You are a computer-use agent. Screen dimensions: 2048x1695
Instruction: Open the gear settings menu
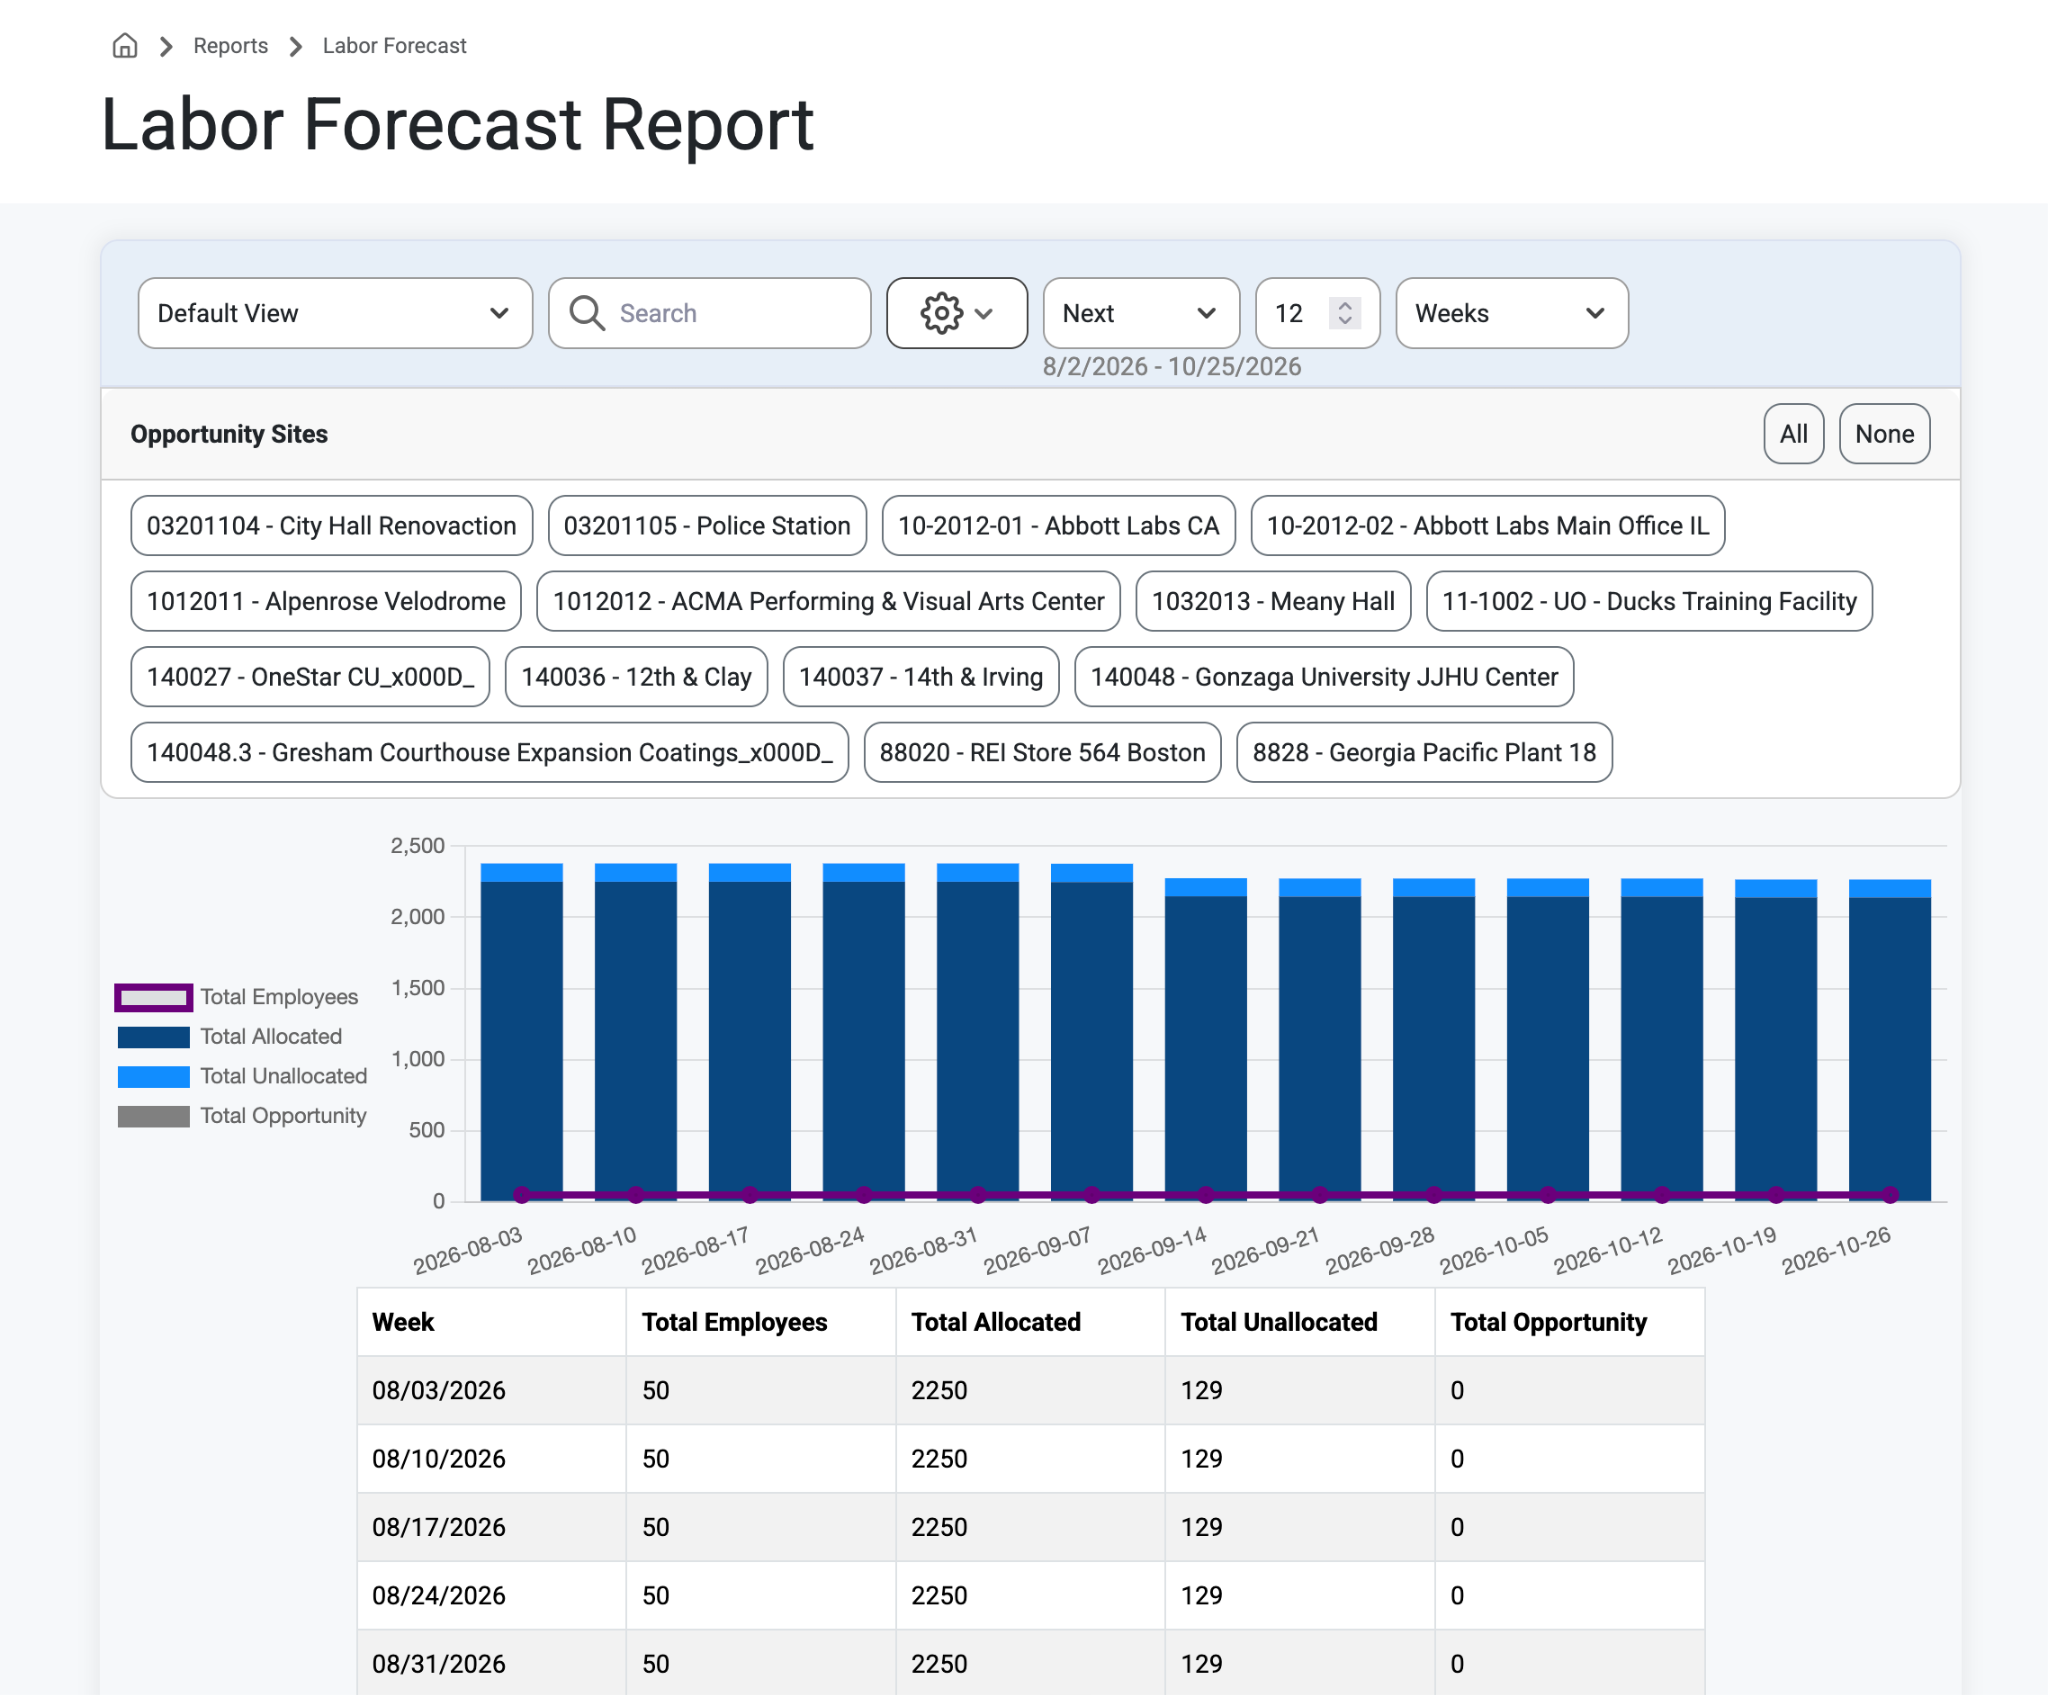(956, 313)
